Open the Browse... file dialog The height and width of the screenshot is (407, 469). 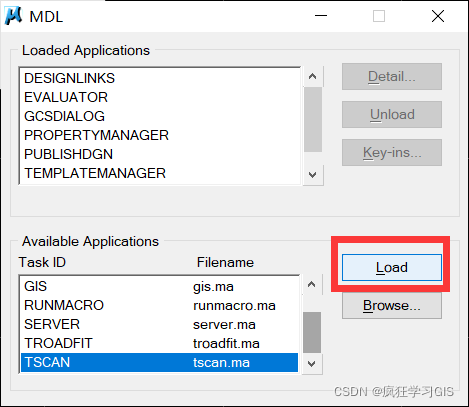coord(392,305)
